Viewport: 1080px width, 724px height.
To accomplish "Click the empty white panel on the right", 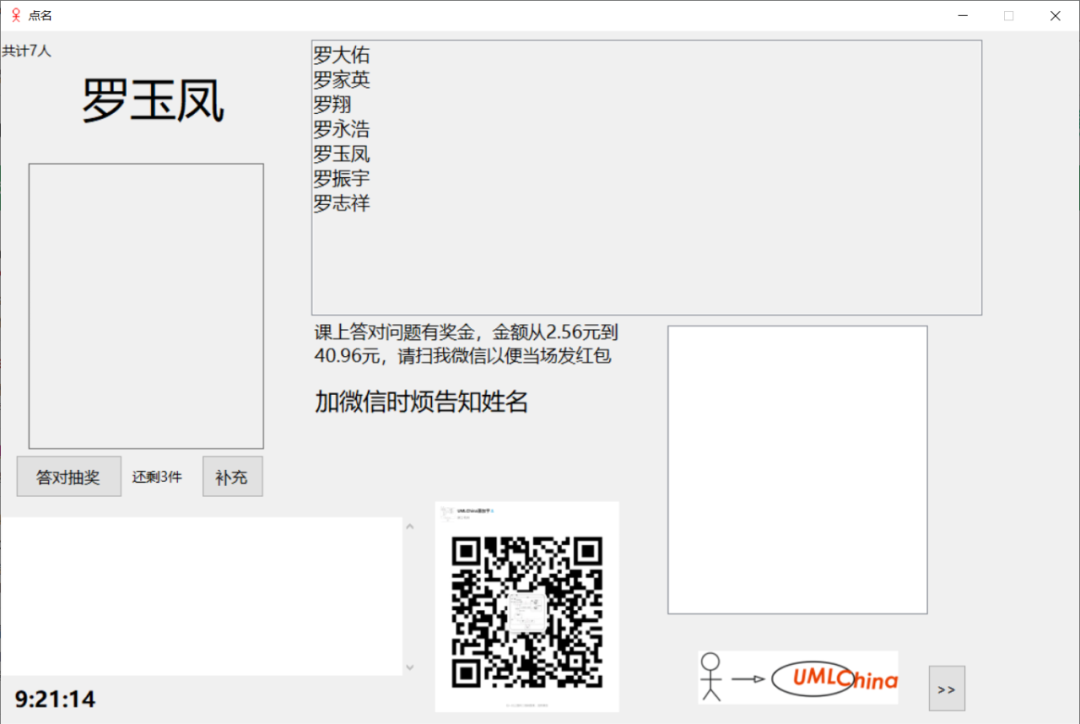I will click(797, 468).
